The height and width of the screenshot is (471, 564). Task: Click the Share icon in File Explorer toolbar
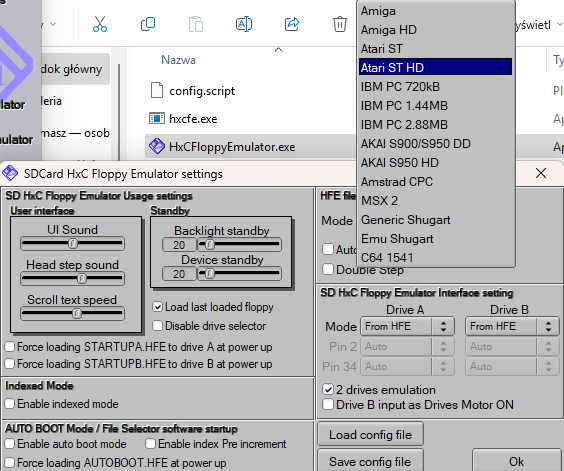292,24
